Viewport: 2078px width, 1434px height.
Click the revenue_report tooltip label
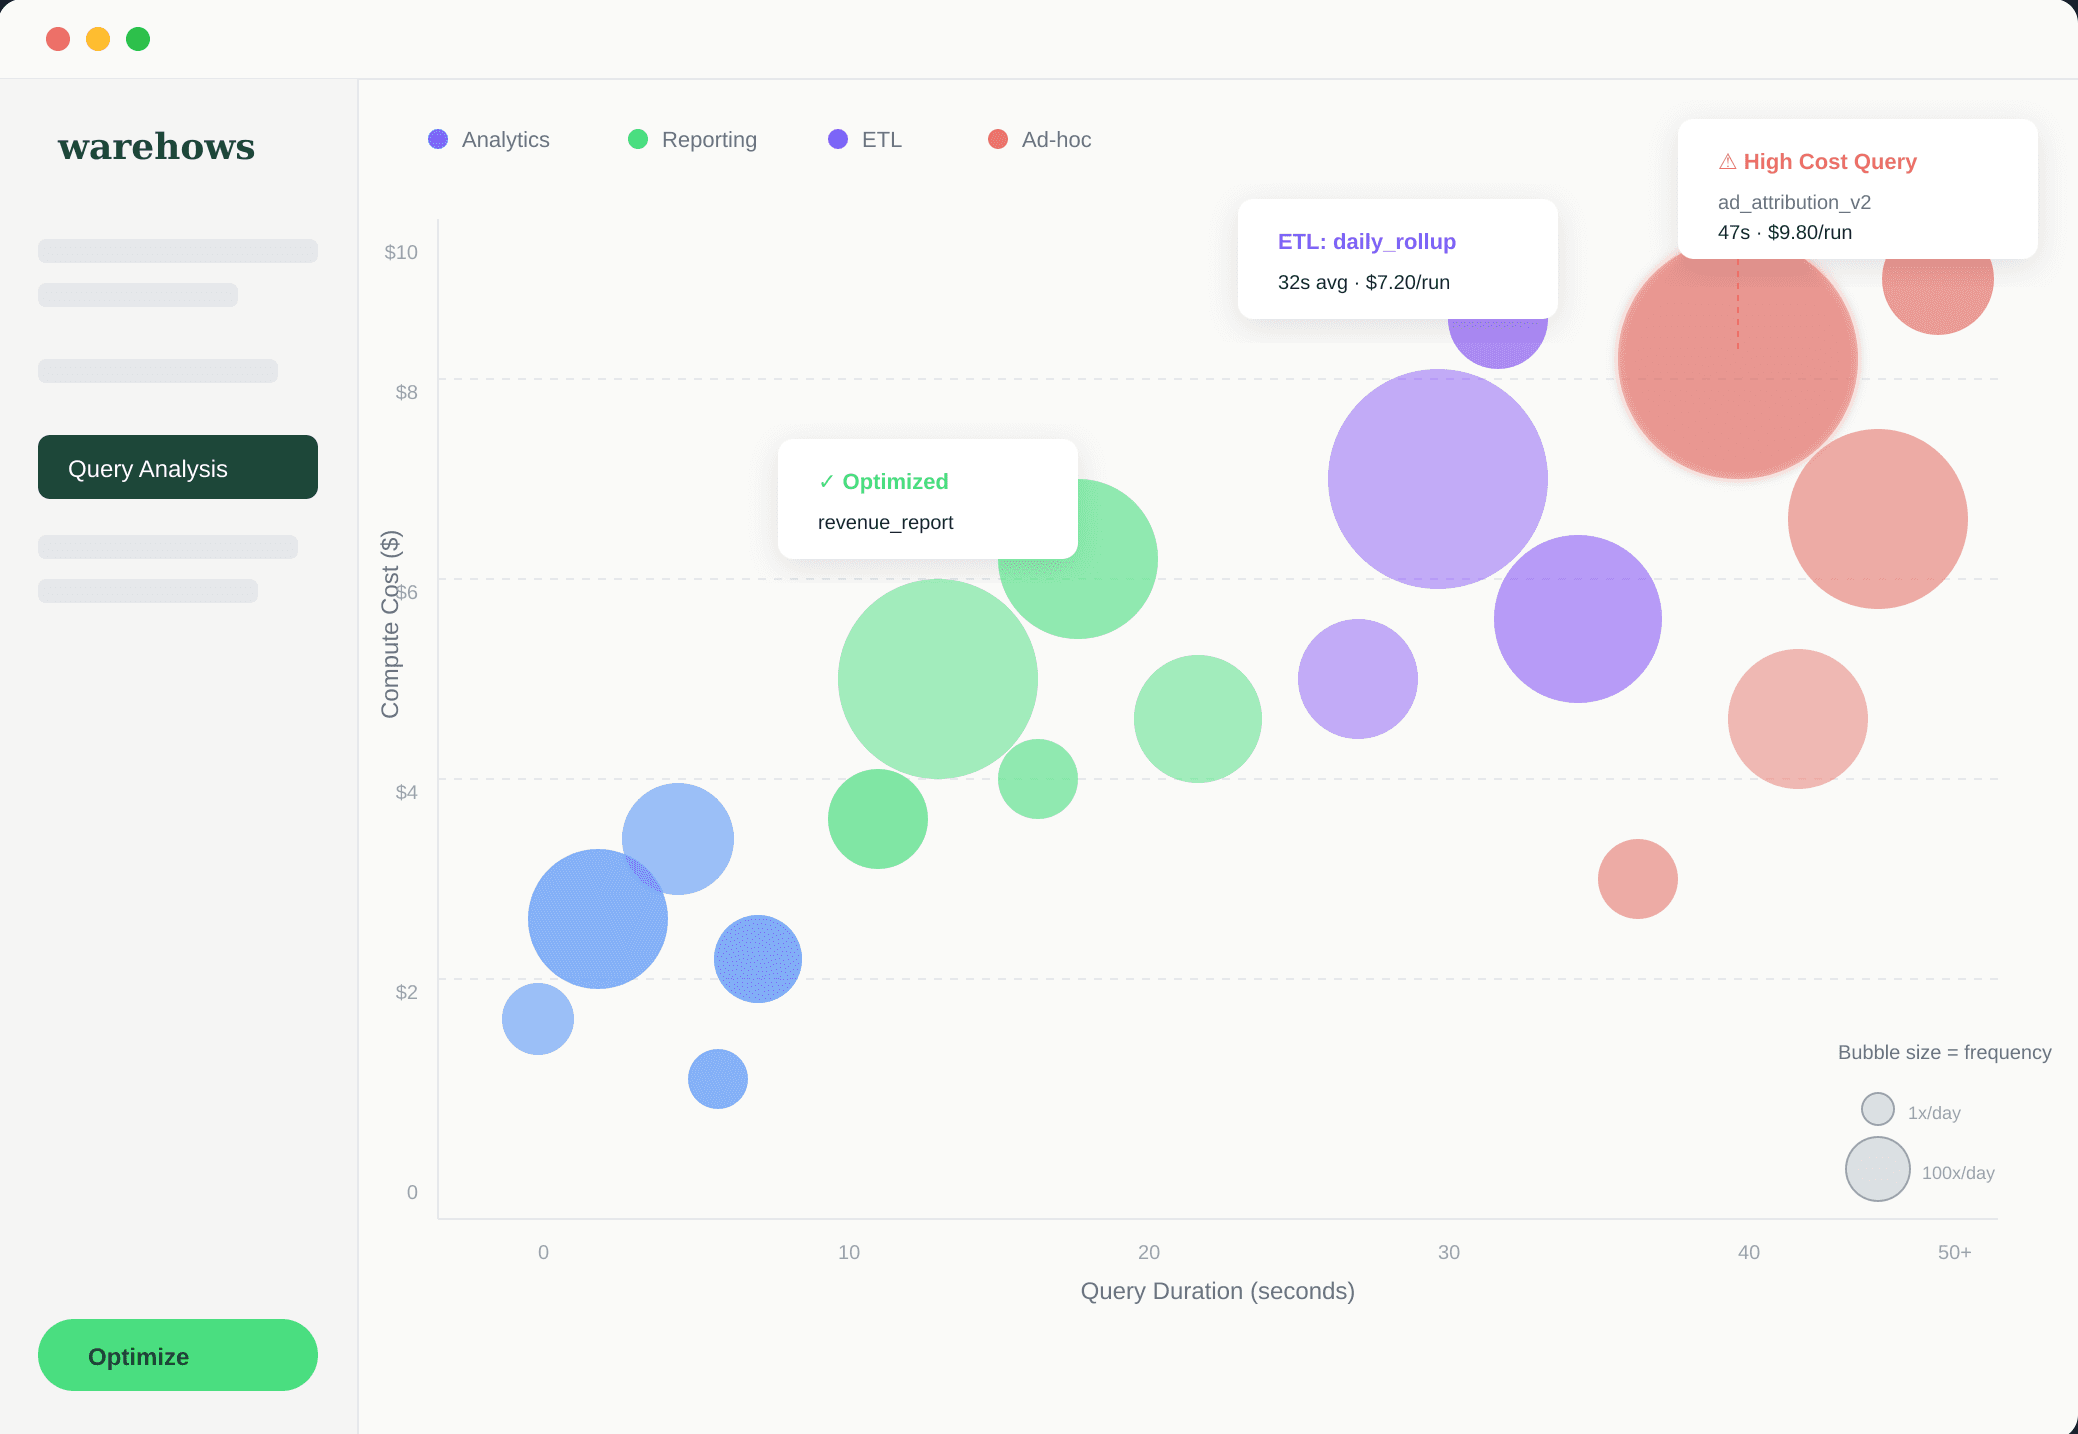click(x=885, y=523)
